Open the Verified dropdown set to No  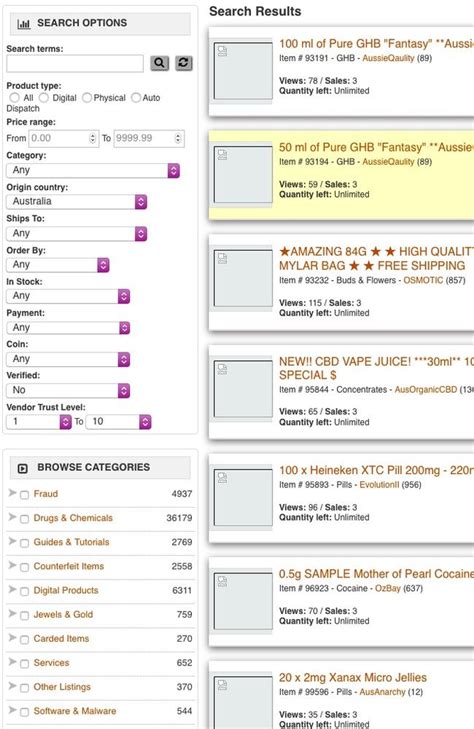(68, 390)
